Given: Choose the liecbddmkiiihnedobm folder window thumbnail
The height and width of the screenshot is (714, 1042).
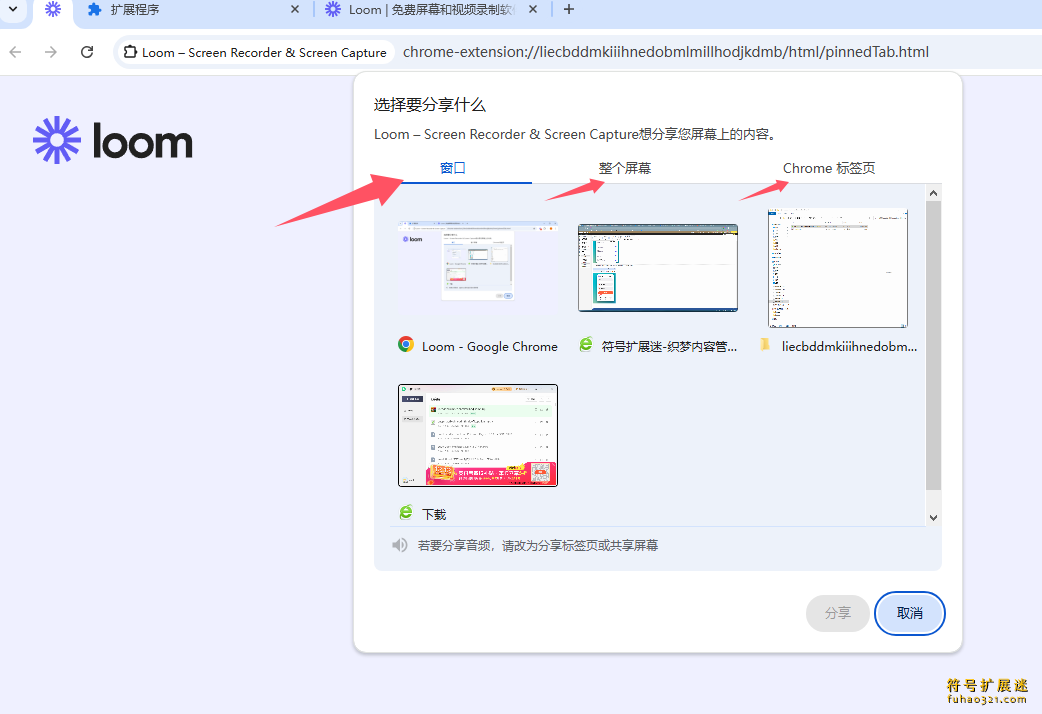Looking at the screenshot, I should pyautogui.click(x=838, y=268).
